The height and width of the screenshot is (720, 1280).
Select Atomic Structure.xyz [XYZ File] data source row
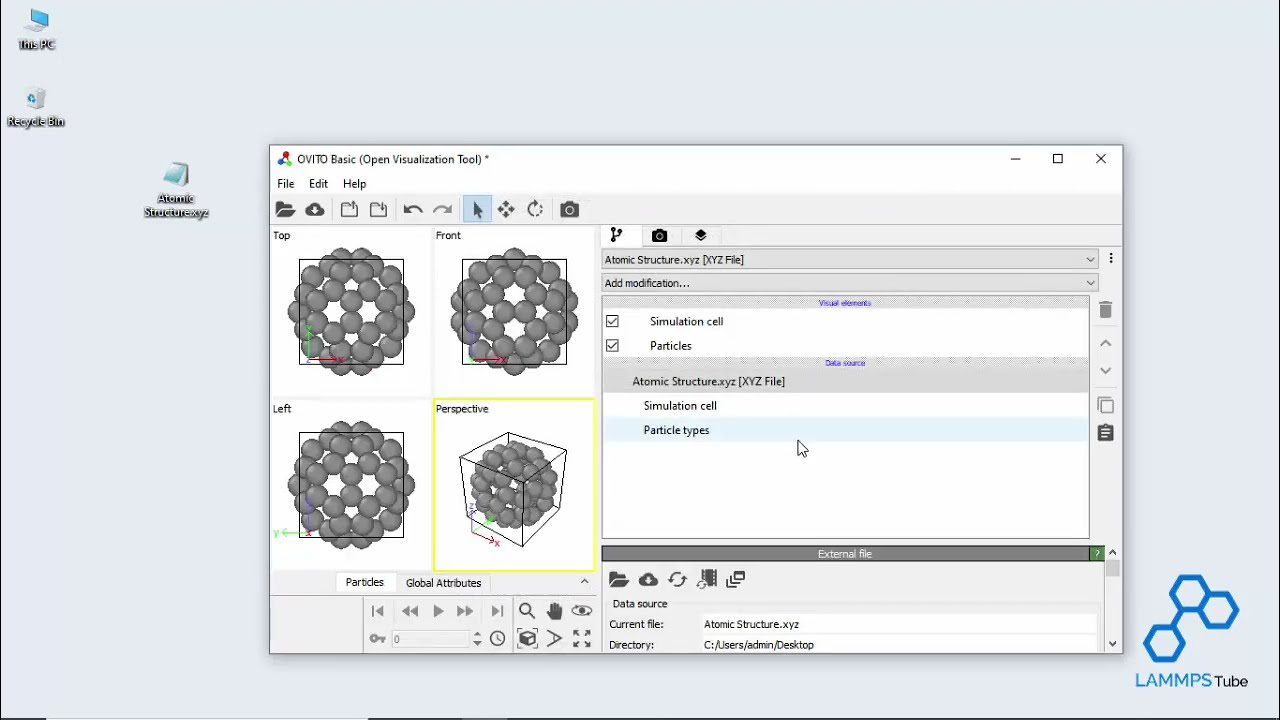845,381
